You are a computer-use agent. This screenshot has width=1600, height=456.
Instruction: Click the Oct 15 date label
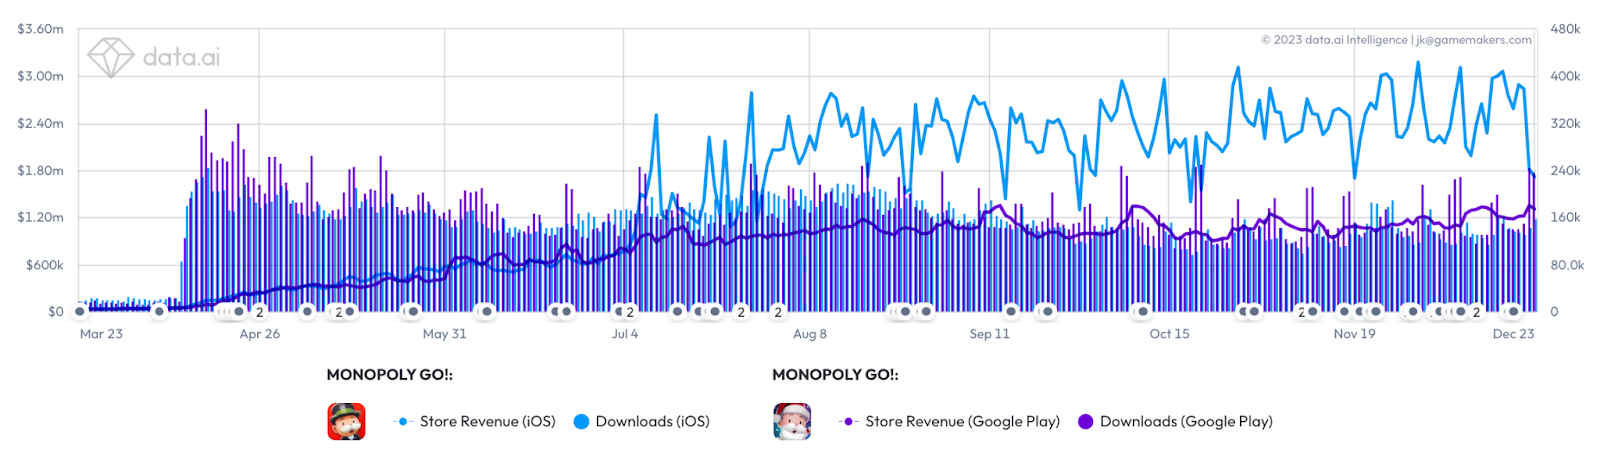pyautogui.click(x=1170, y=334)
